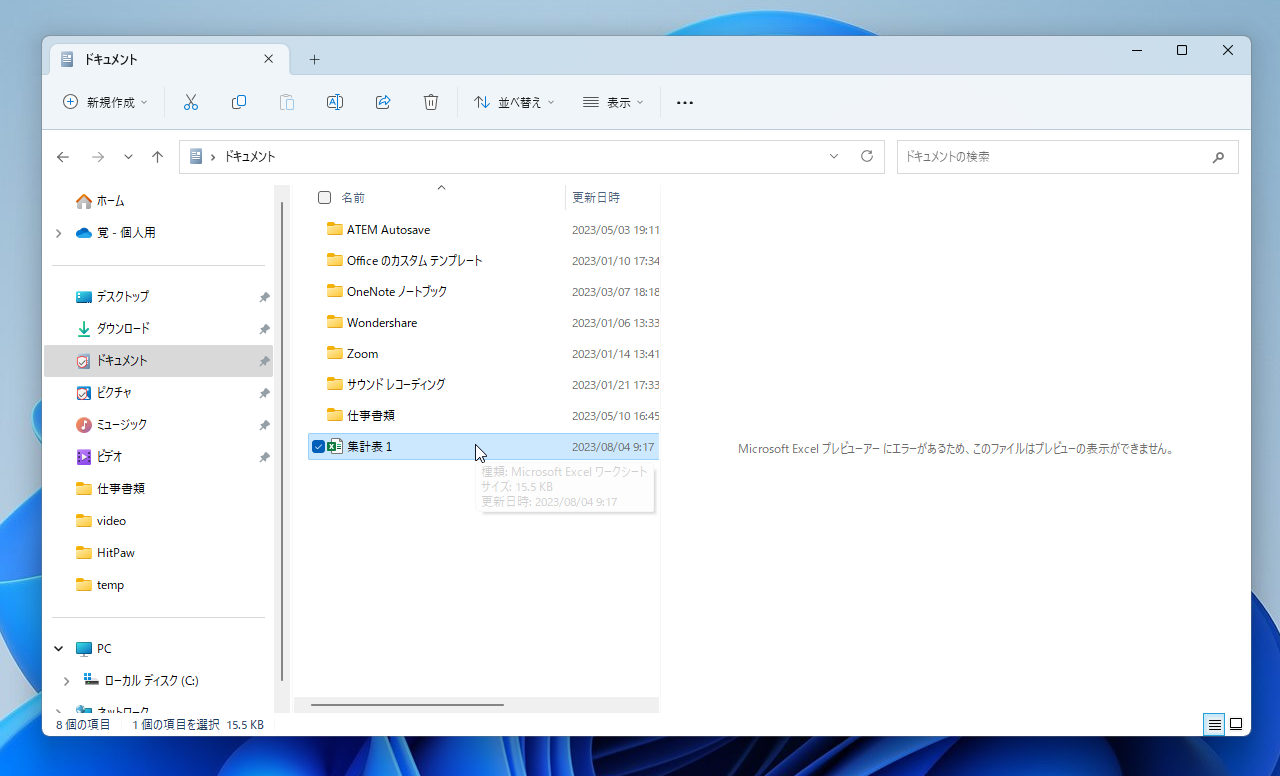The height and width of the screenshot is (776, 1280).
Task: Click the navigation pane vertical scrollbar
Action: coord(282,440)
